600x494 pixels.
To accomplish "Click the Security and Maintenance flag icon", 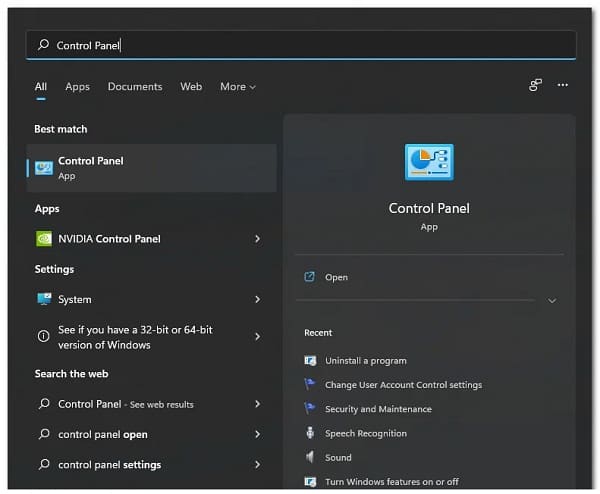I will pos(310,408).
